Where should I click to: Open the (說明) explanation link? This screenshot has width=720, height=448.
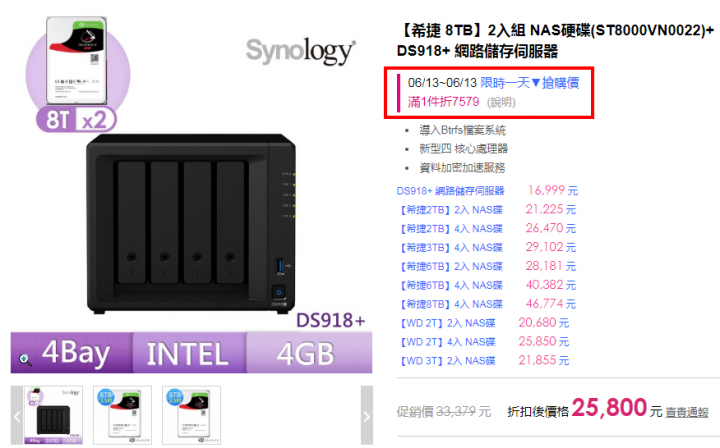(x=501, y=102)
